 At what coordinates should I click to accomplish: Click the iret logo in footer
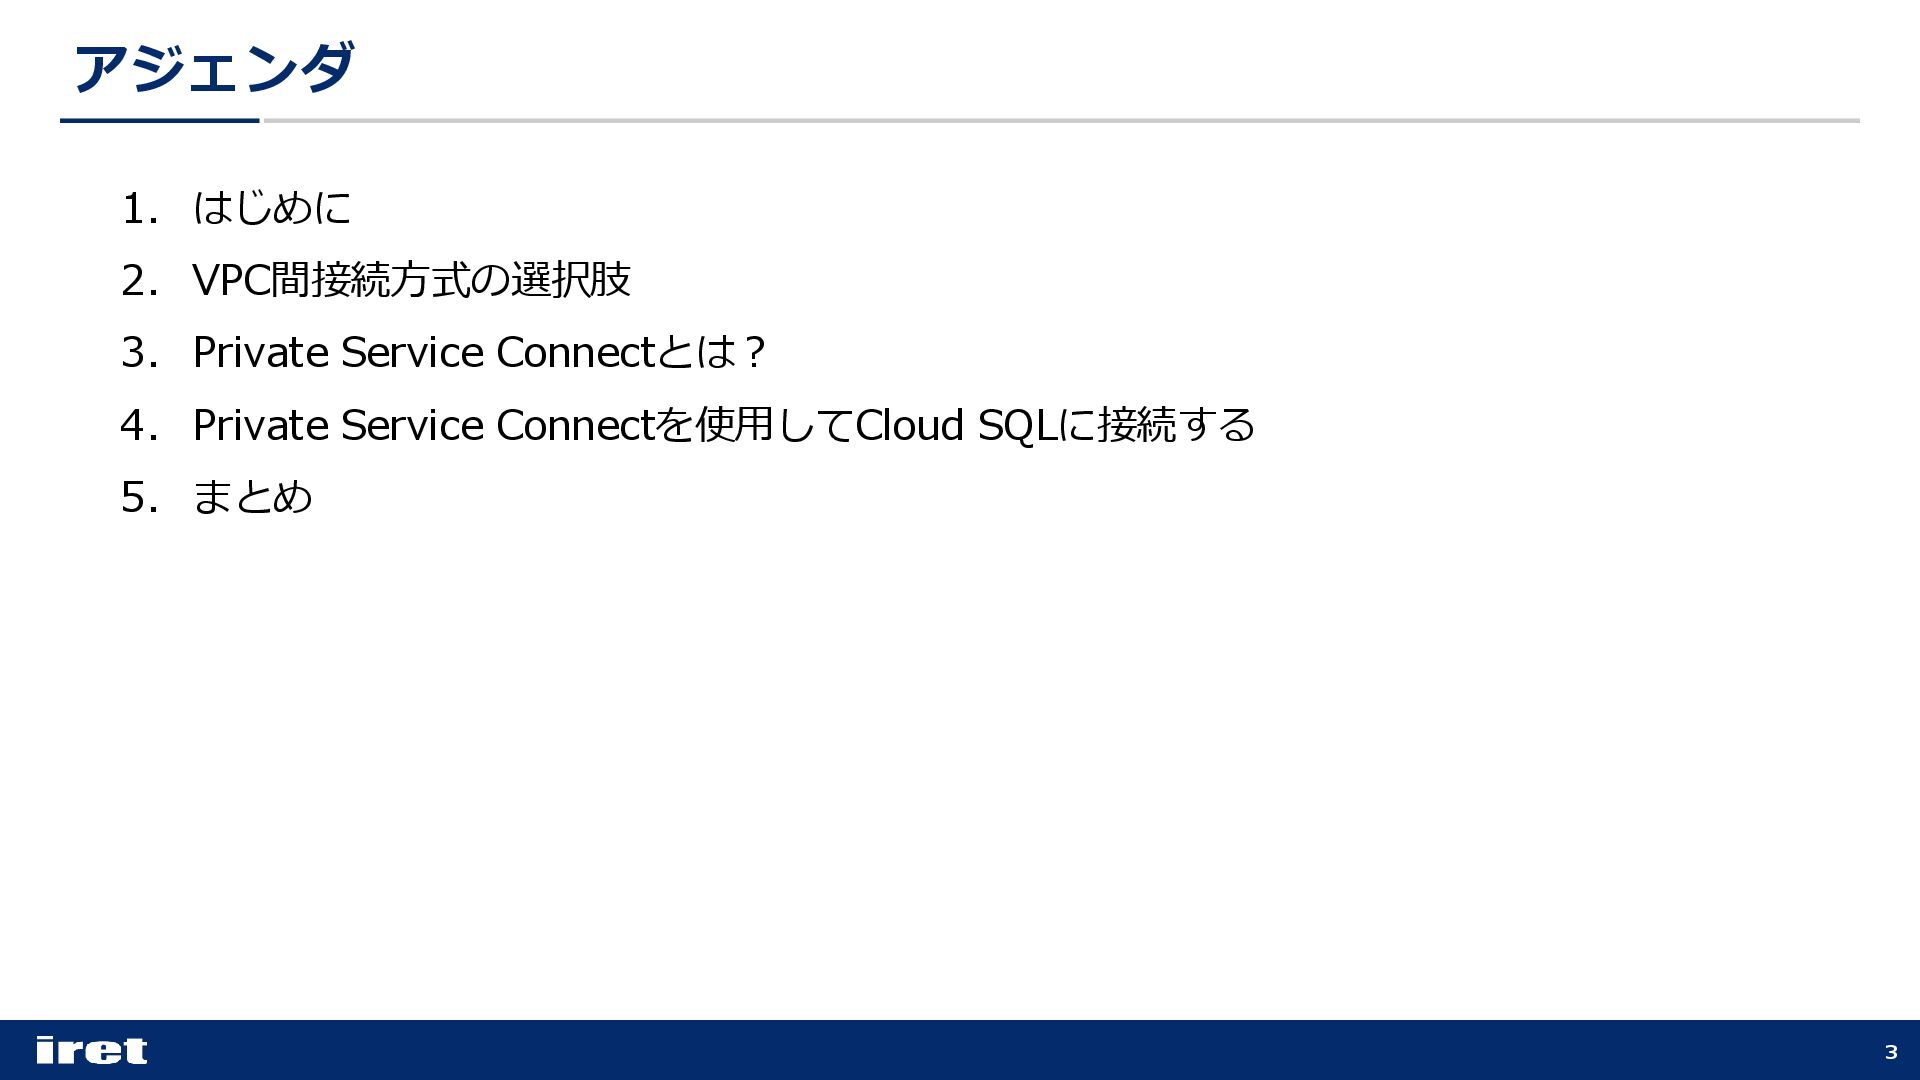point(92,1050)
